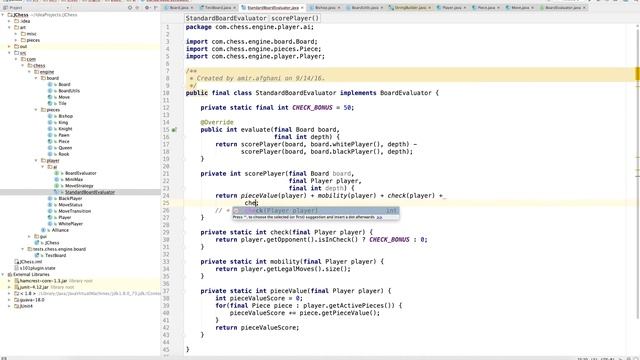The width and height of the screenshot is (640, 360).
Task: Collapse the External Libraries node
Action: coord(3,275)
